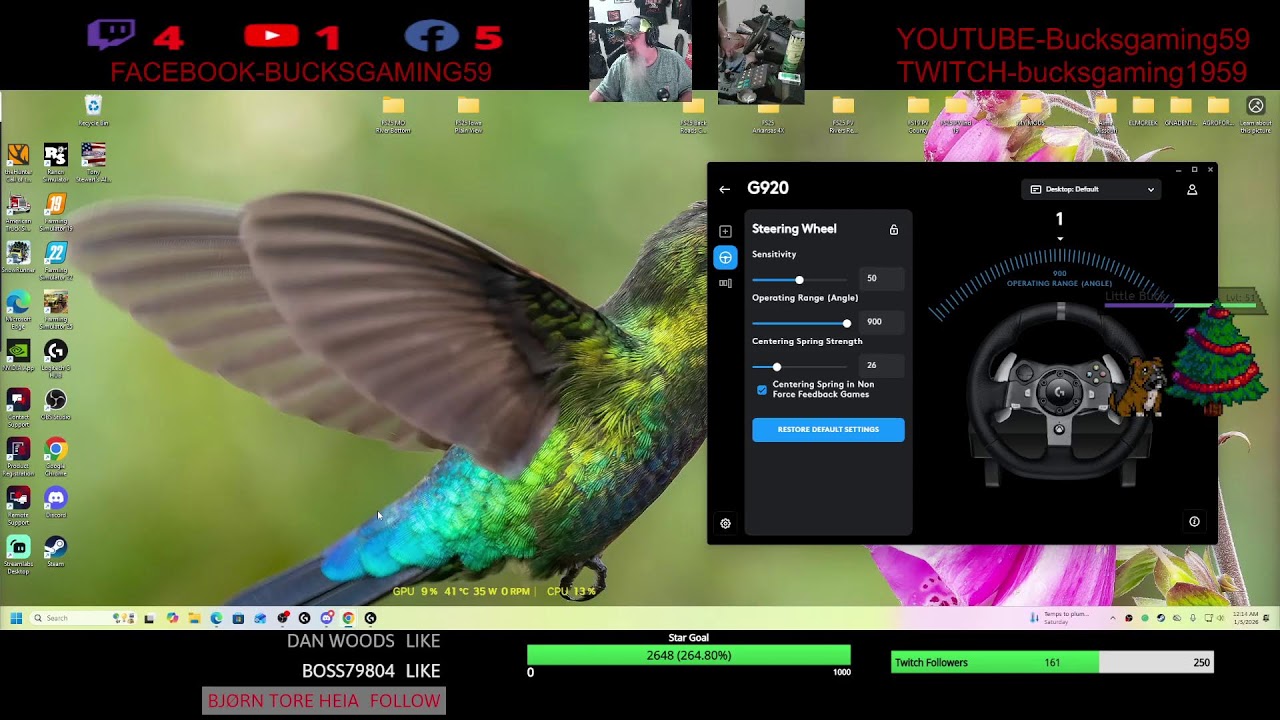This screenshot has height=720, width=1280.
Task: Launch Discord desktop shortcut
Action: point(56,502)
